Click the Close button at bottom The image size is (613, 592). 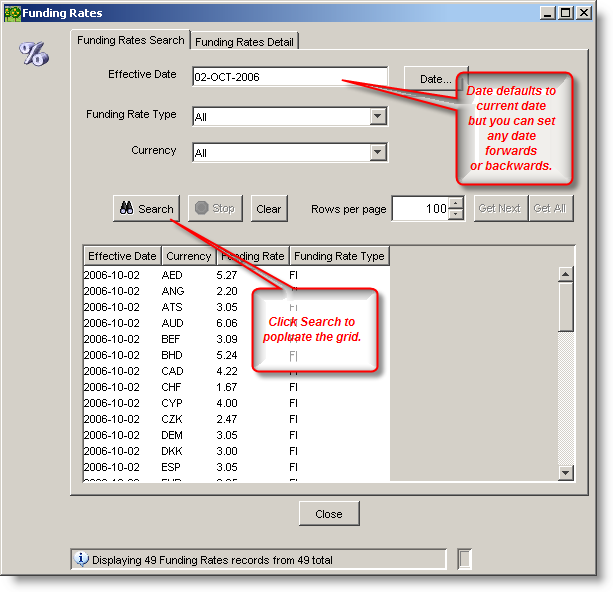(328, 514)
